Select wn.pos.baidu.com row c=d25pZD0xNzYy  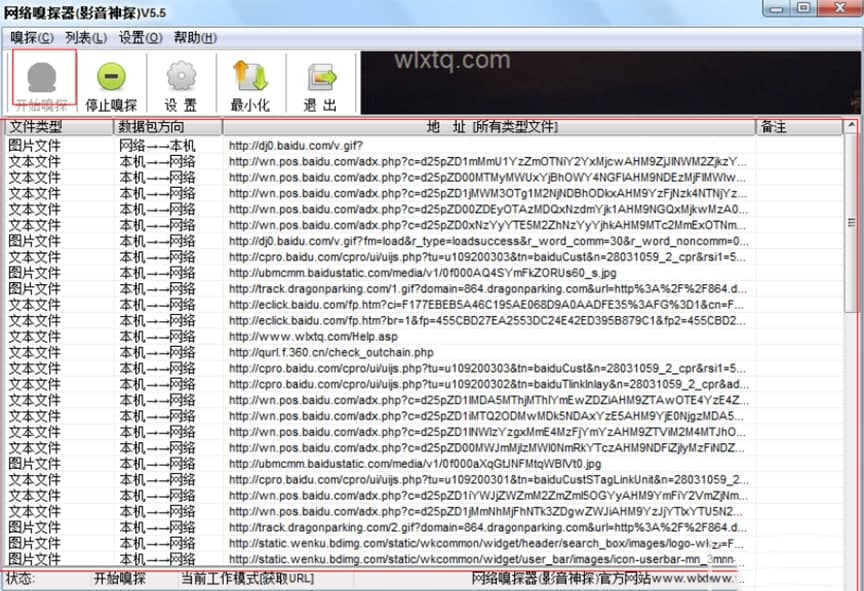pyautogui.click(x=424, y=225)
